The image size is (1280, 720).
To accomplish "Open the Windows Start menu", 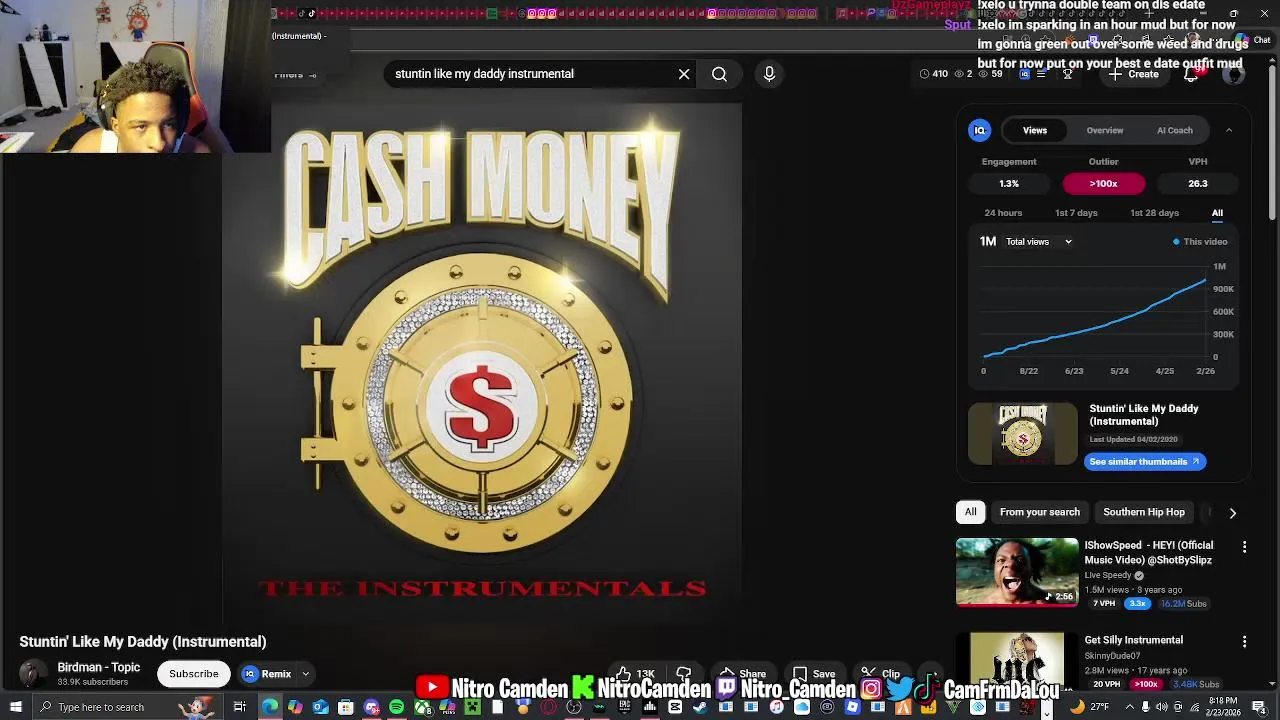I will pyautogui.click(x=15, y=707).
